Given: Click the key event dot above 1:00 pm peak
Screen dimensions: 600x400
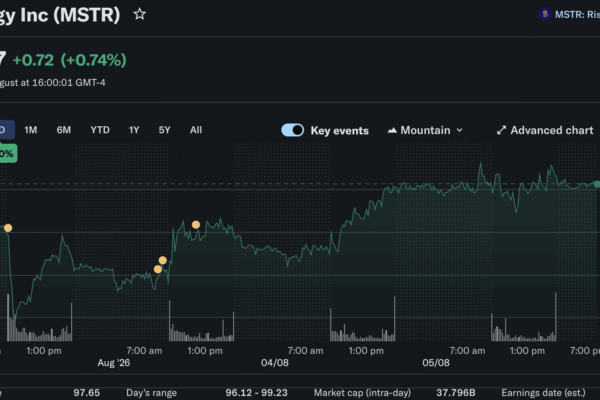Looking at the screenshot, I should [196, 225].
